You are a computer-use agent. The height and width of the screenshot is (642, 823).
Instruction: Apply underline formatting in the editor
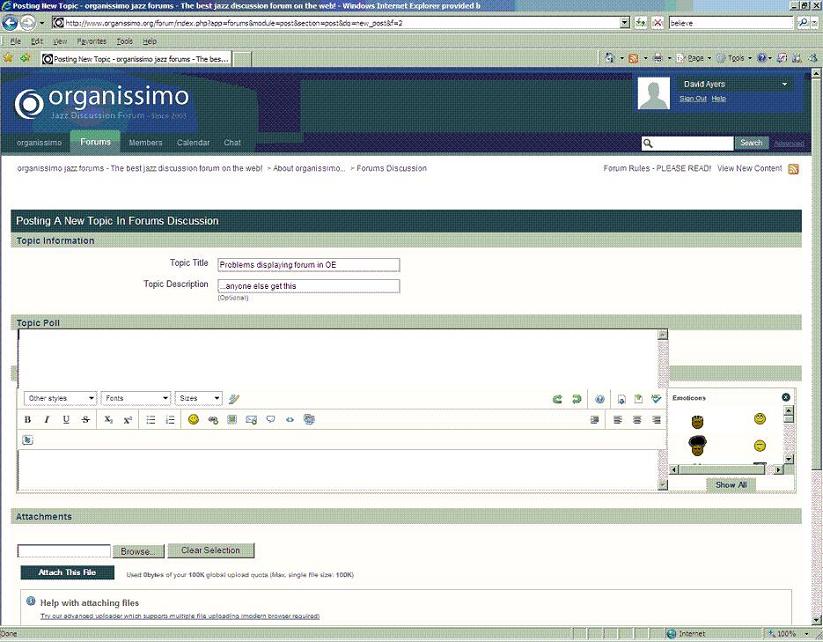pyautogui.click(x=66, y=419)
